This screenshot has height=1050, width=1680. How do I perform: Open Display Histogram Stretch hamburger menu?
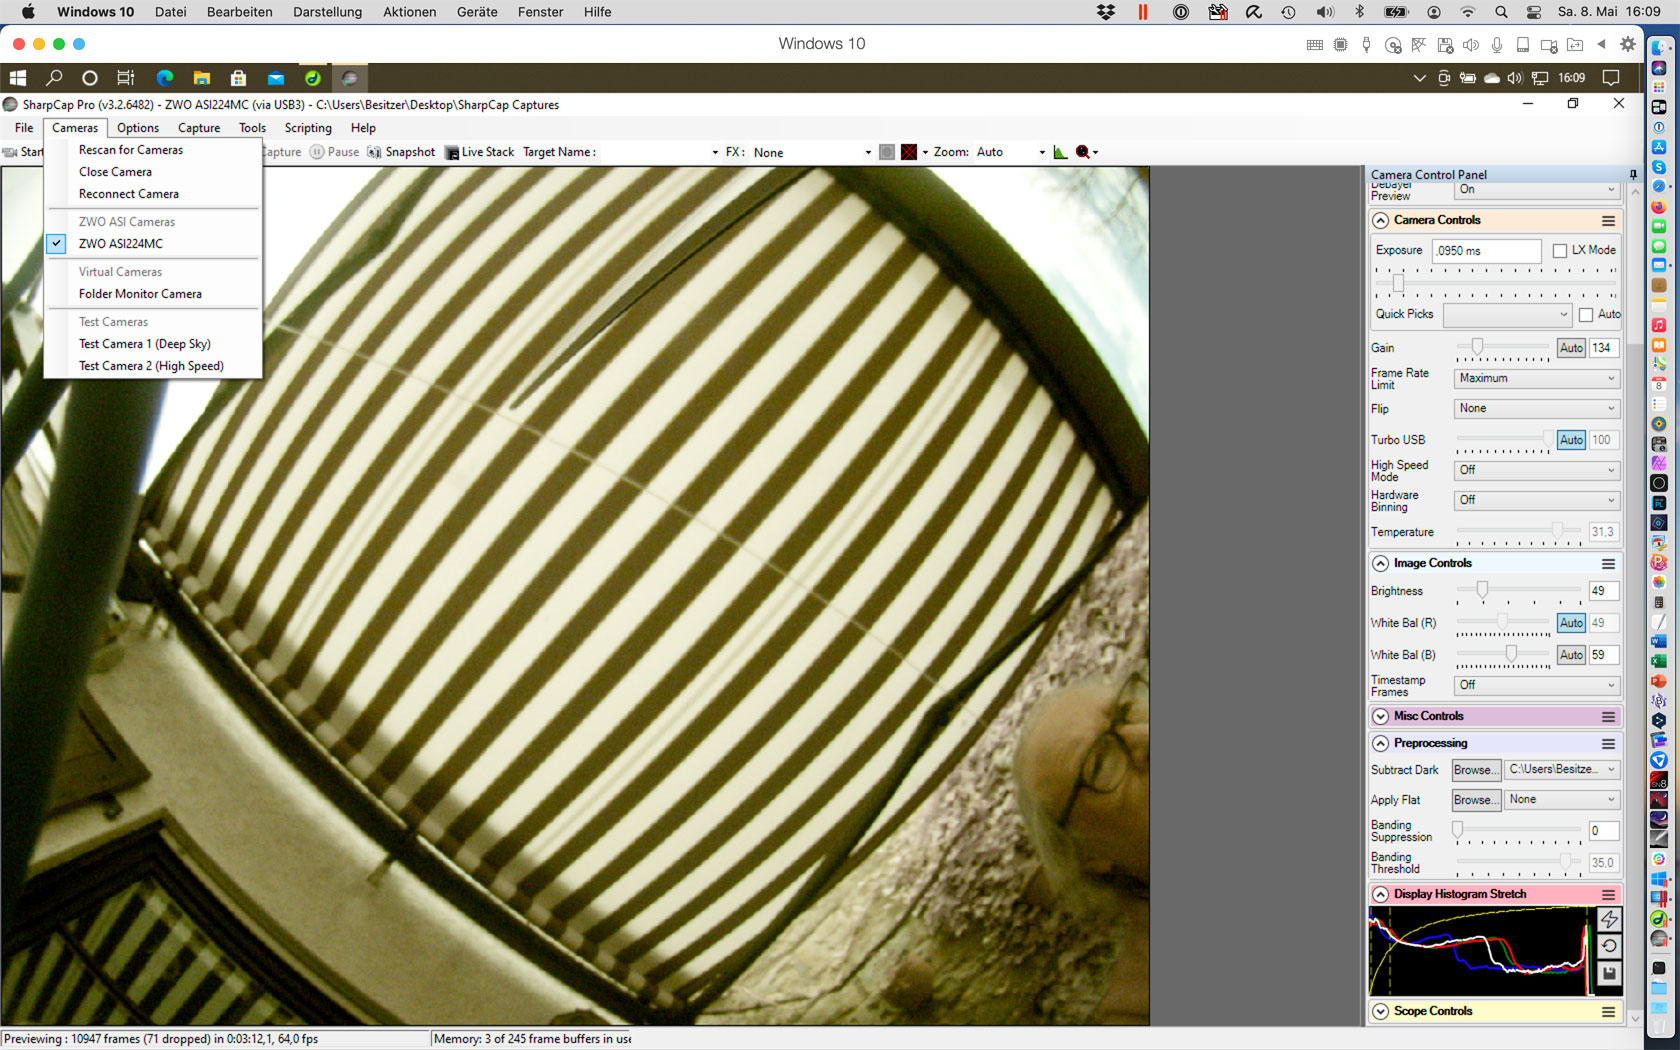point(1608,895)
